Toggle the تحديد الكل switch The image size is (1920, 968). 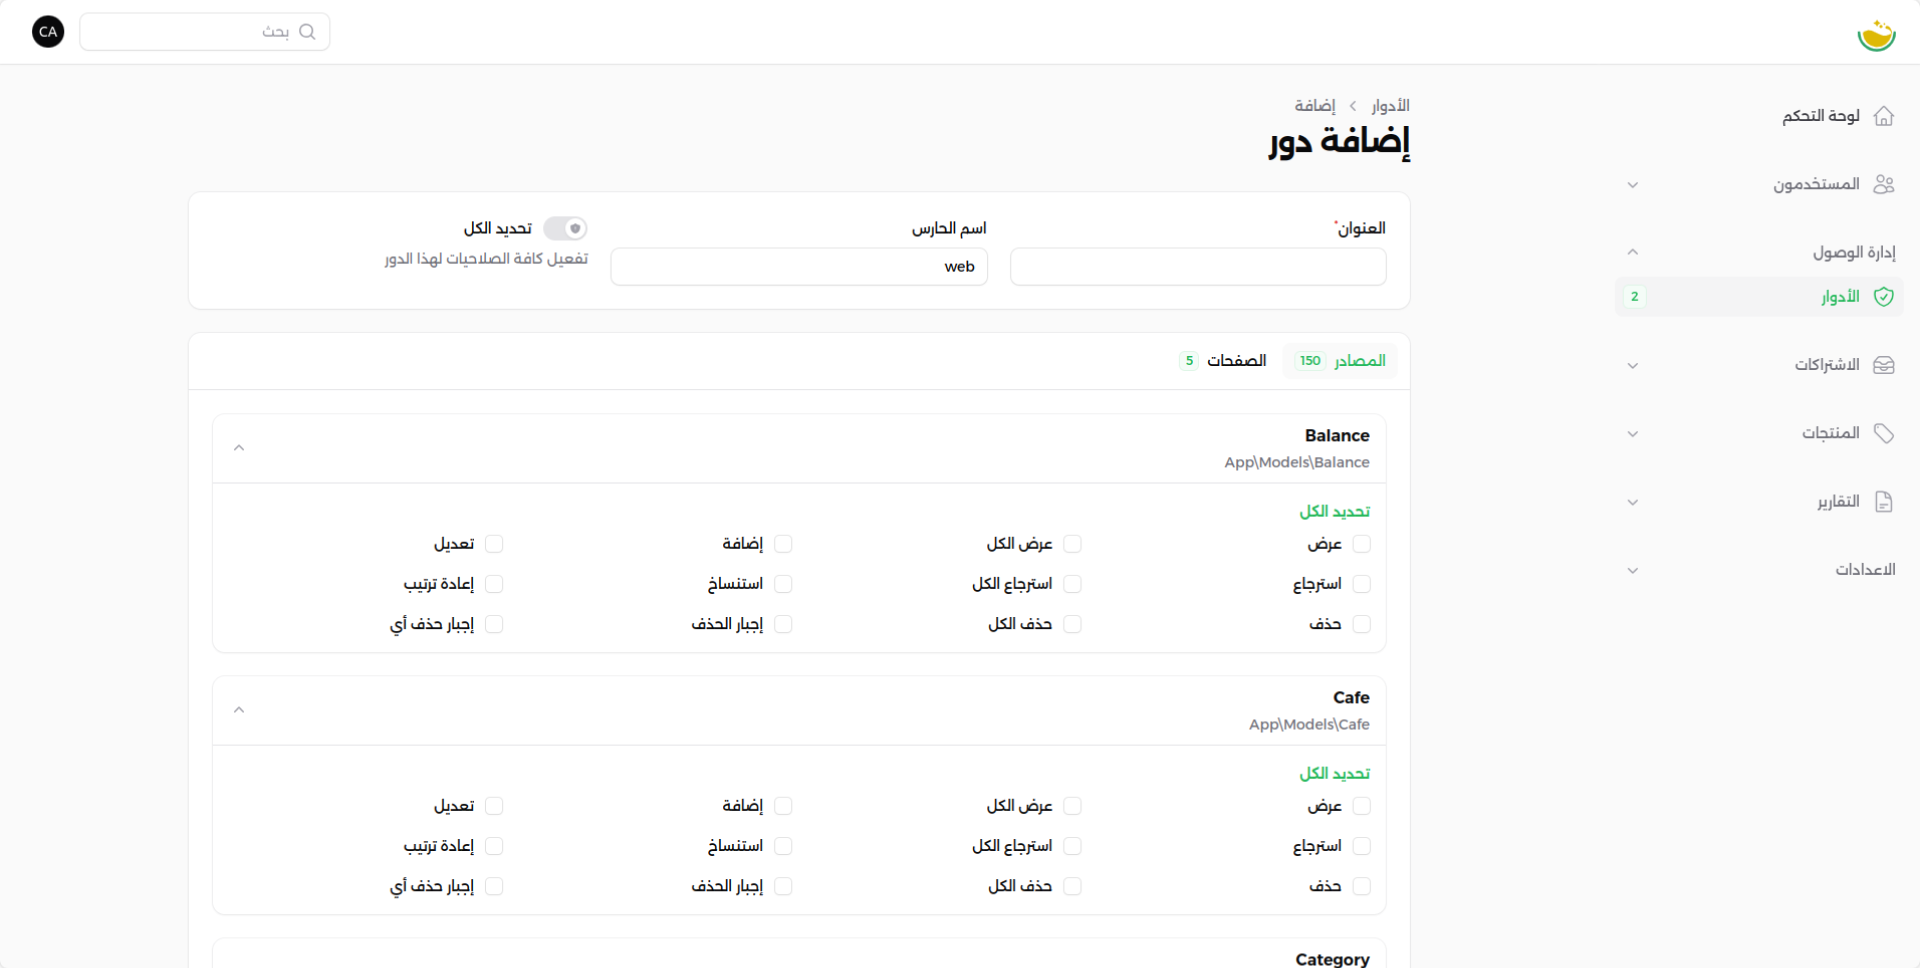(565, 229)
